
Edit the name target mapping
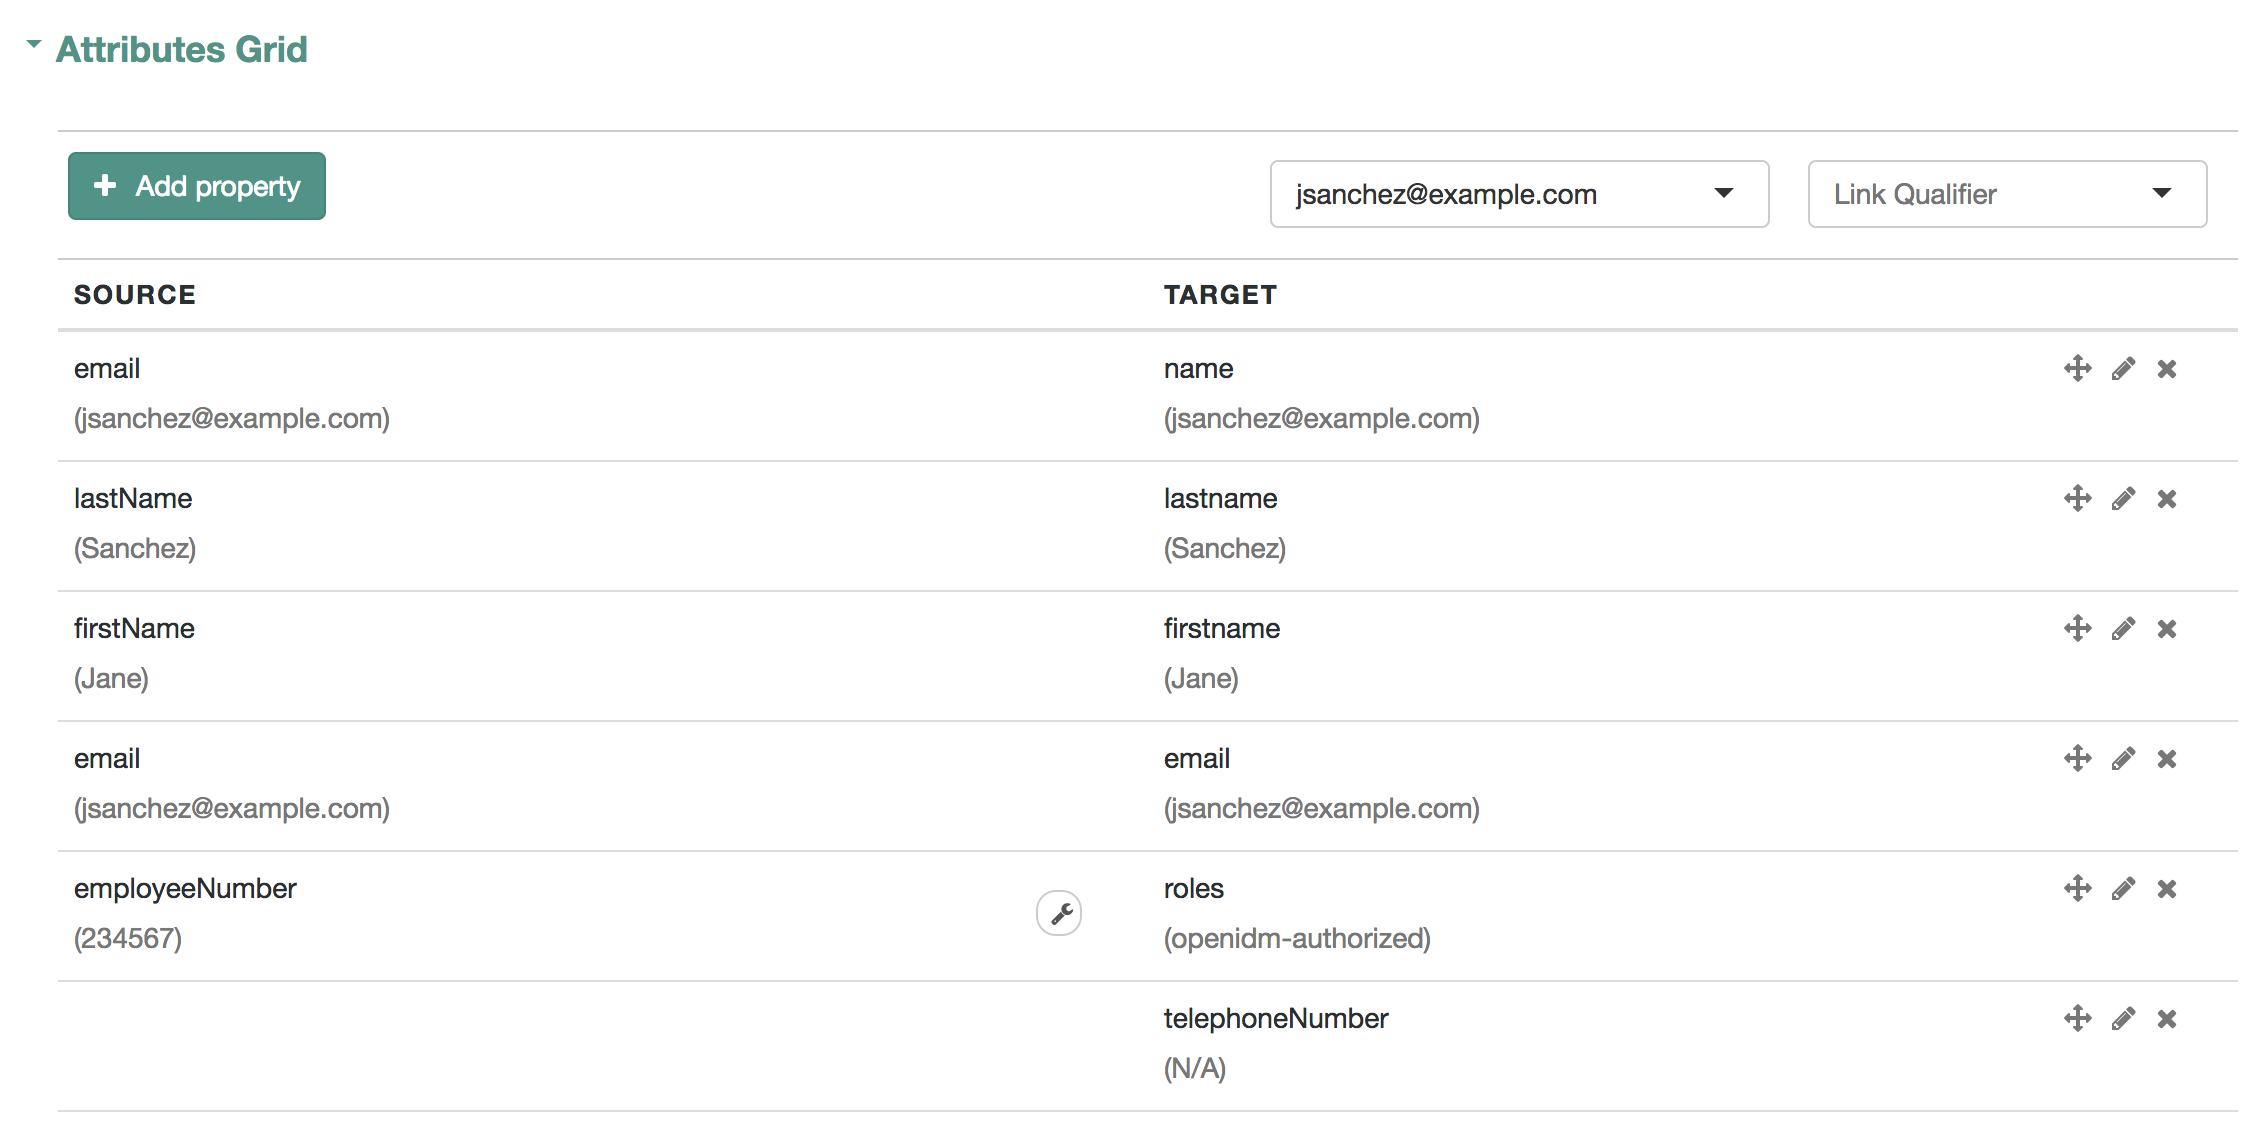tap(2124, 369)
